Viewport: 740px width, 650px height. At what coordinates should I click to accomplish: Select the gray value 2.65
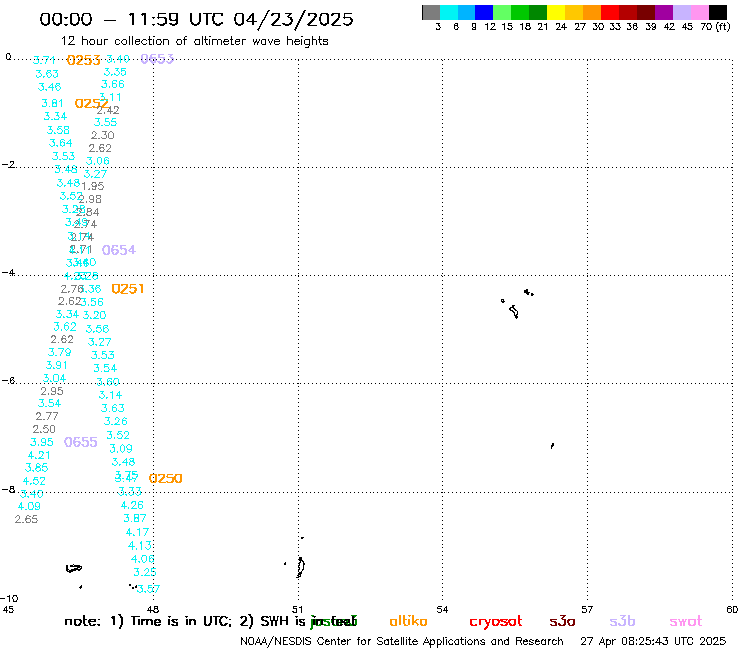[26, 519]
